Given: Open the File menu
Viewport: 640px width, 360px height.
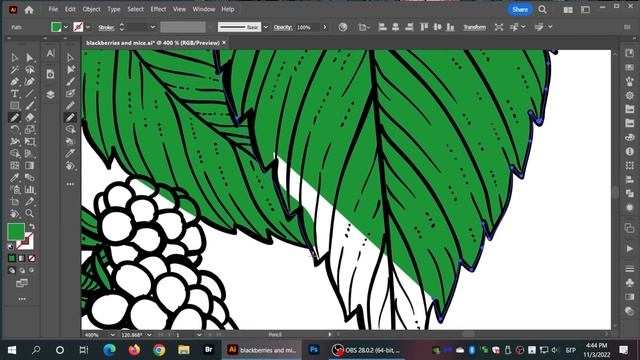Looking at the screenshot, I should coord(53,9).
